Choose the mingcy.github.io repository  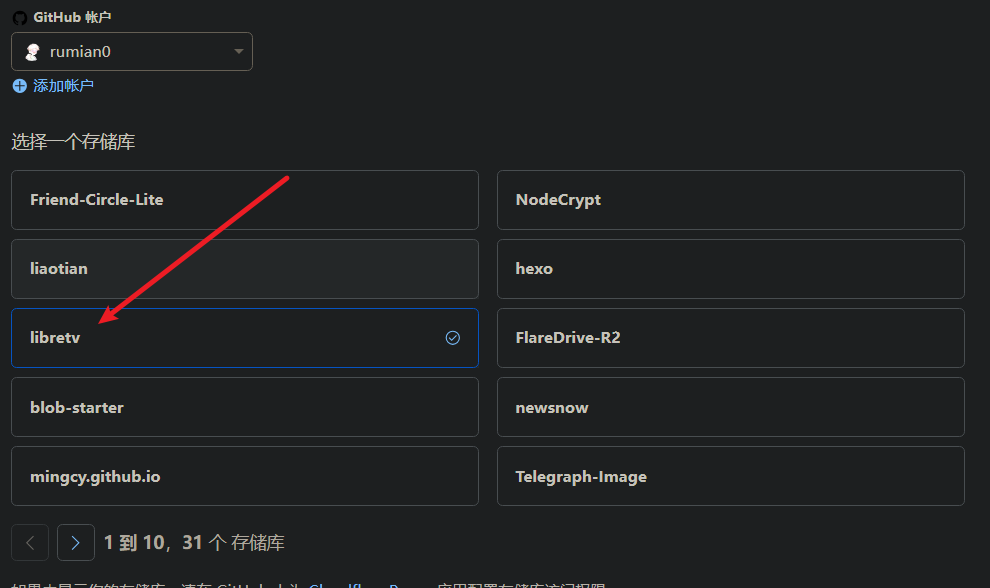tap(244, 476)
